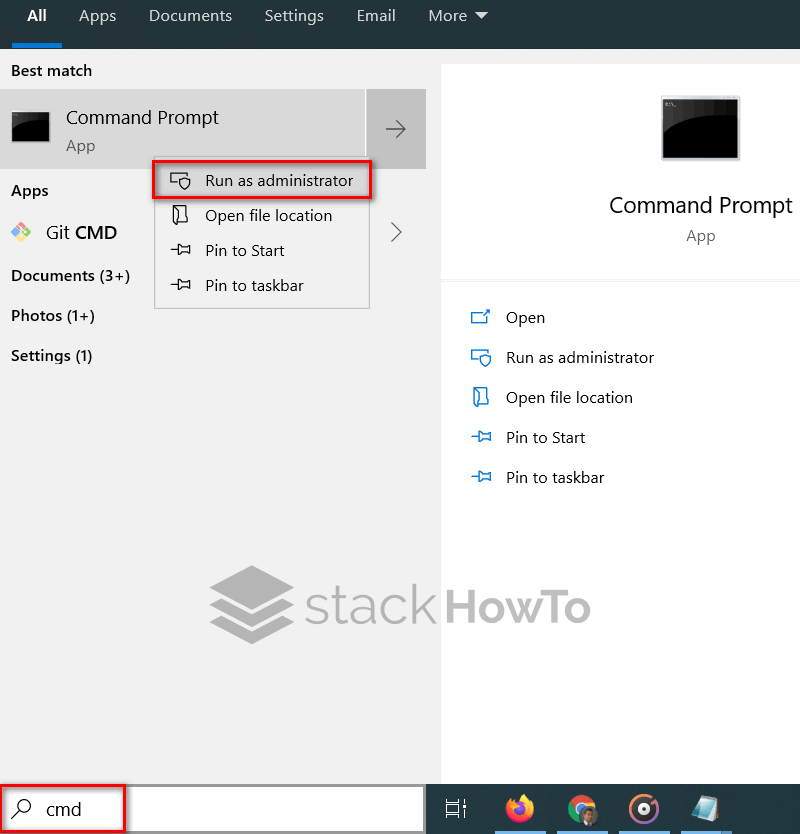Click Run as administrator in right preview pane

[x=581, y=357]
